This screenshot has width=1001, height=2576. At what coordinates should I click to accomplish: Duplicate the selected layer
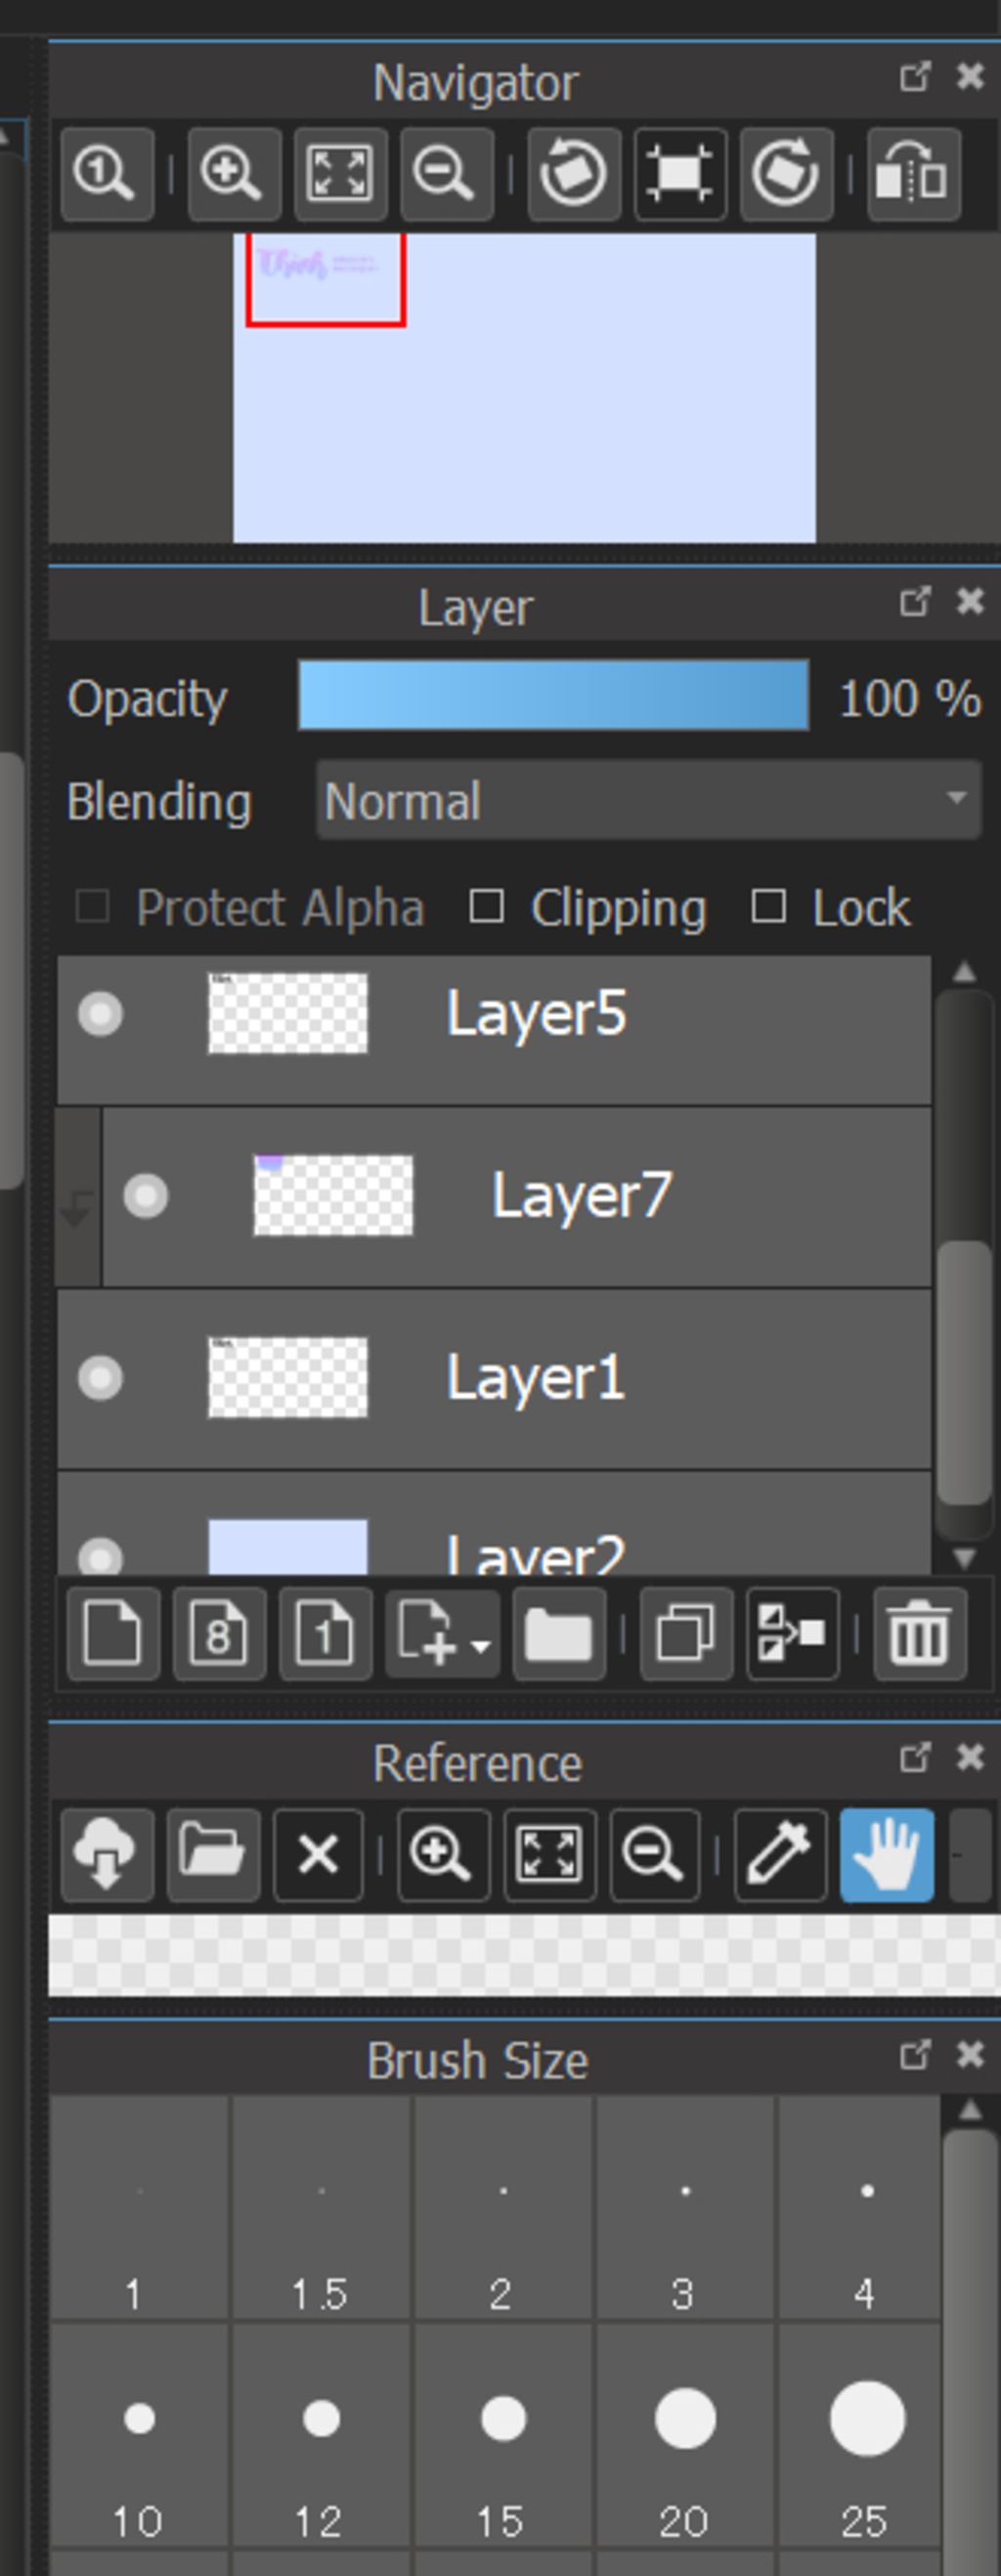pos(686,1634)
